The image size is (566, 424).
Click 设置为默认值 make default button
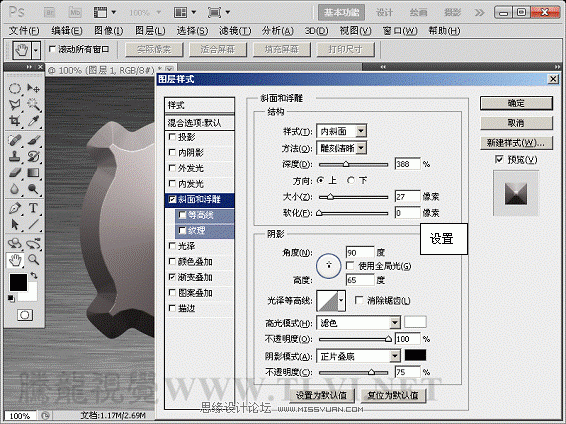pyautogui.click(x=322, y=395)
